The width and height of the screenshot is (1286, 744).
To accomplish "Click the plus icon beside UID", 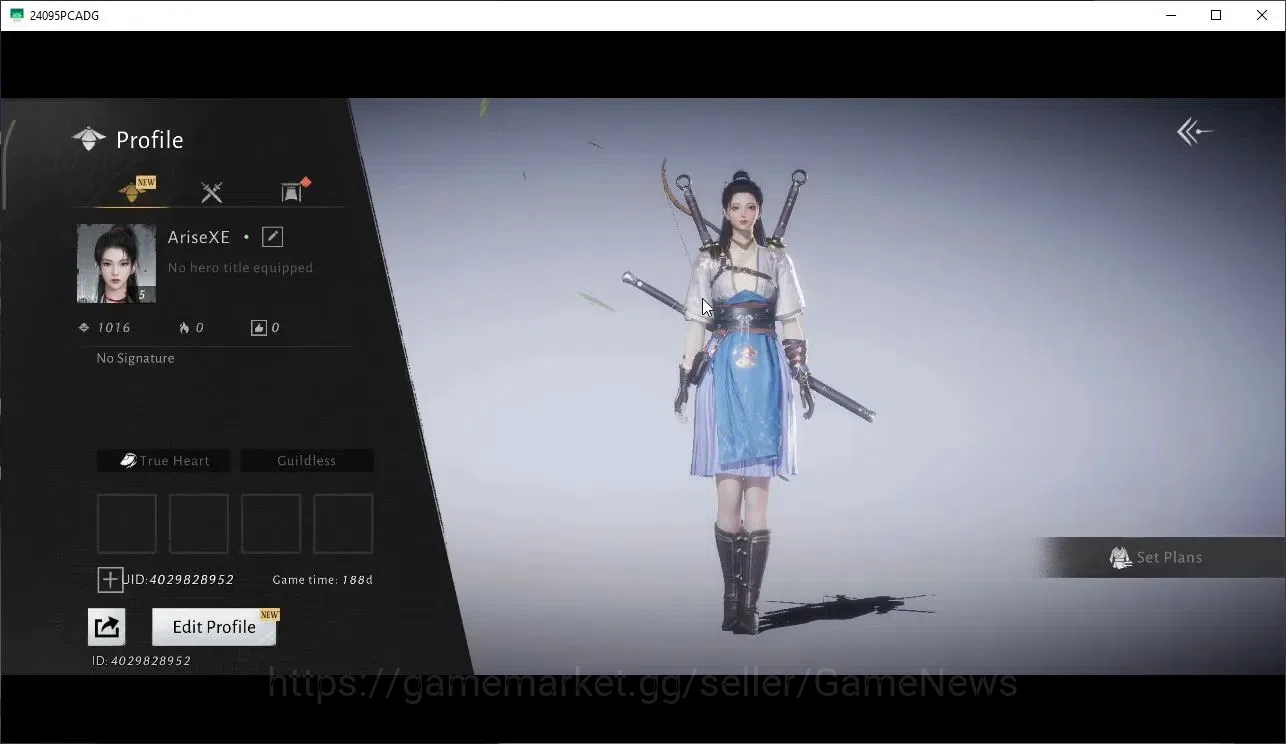I will tap(110, 580).
